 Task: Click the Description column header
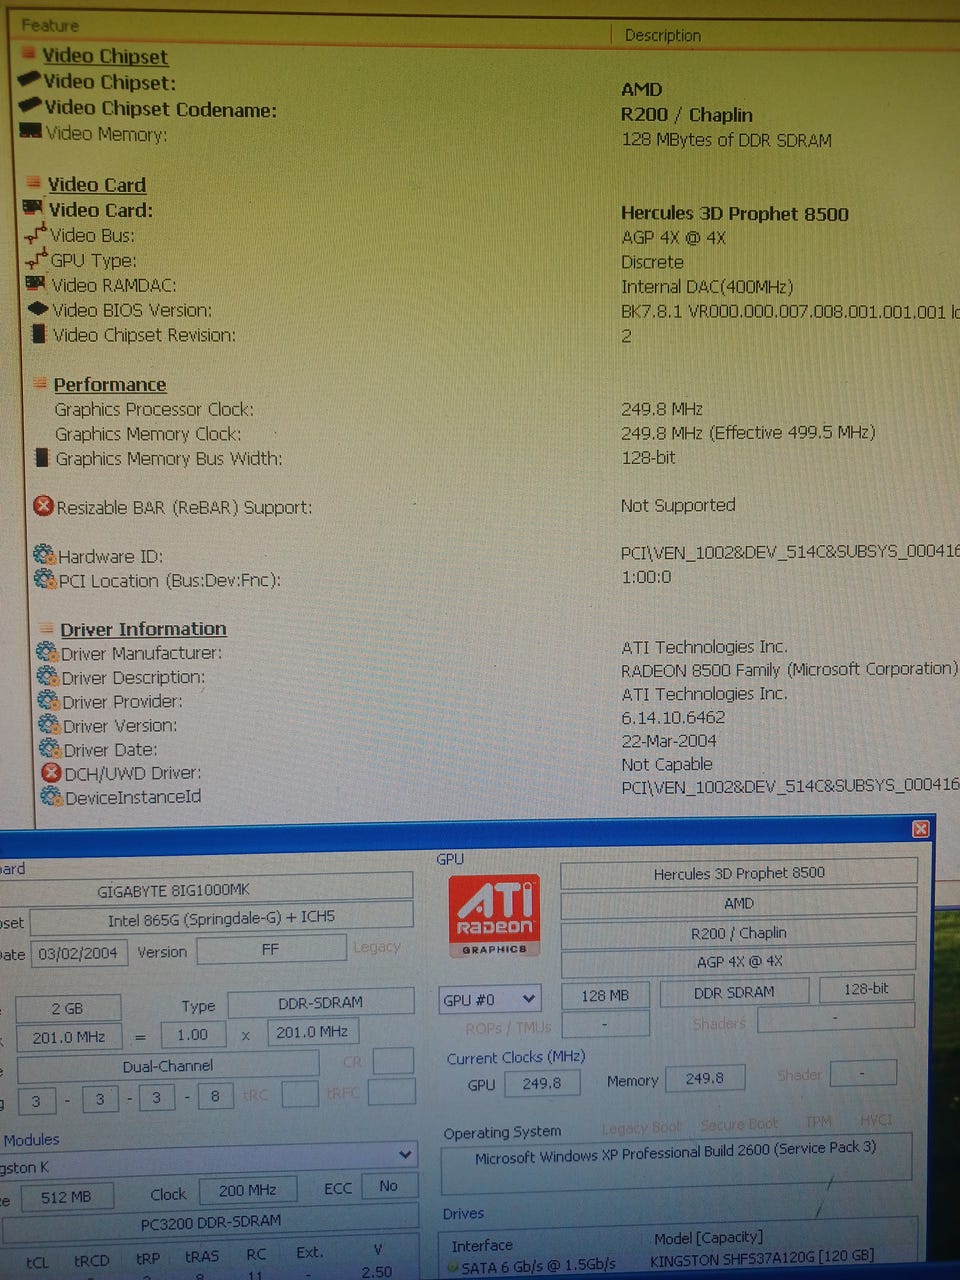pyautogui.click(x=663, y=35)
